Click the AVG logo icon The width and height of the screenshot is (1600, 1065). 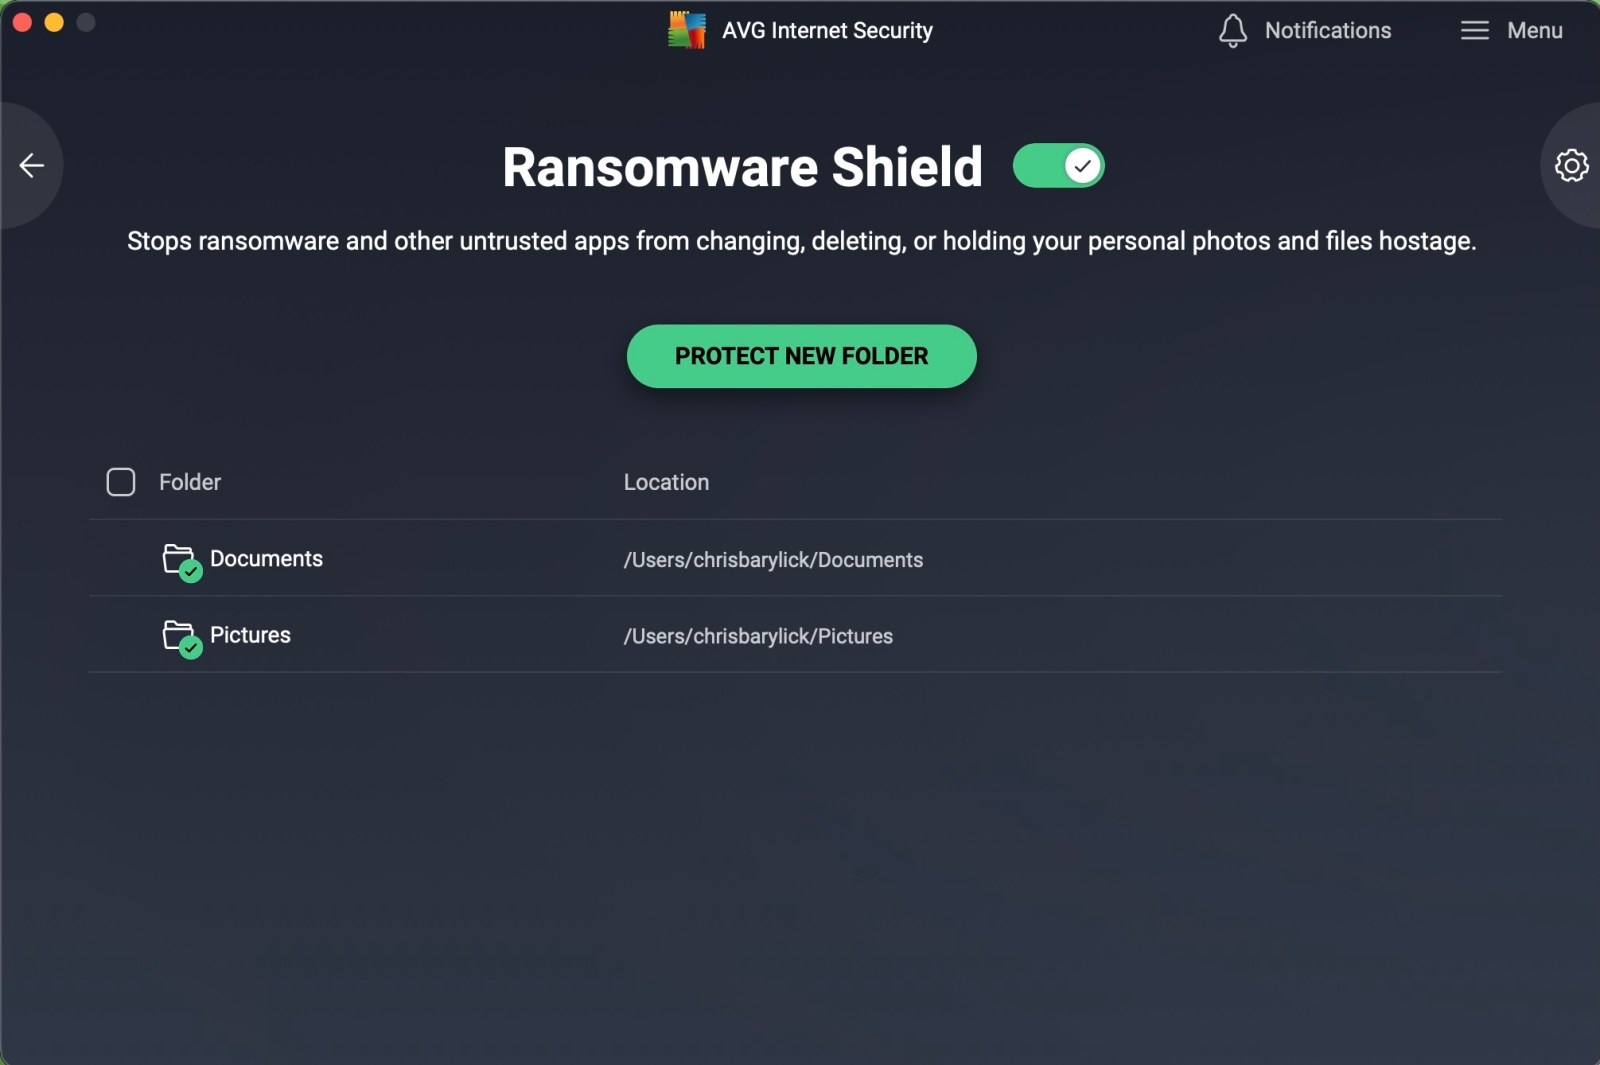tap(687, 30)
